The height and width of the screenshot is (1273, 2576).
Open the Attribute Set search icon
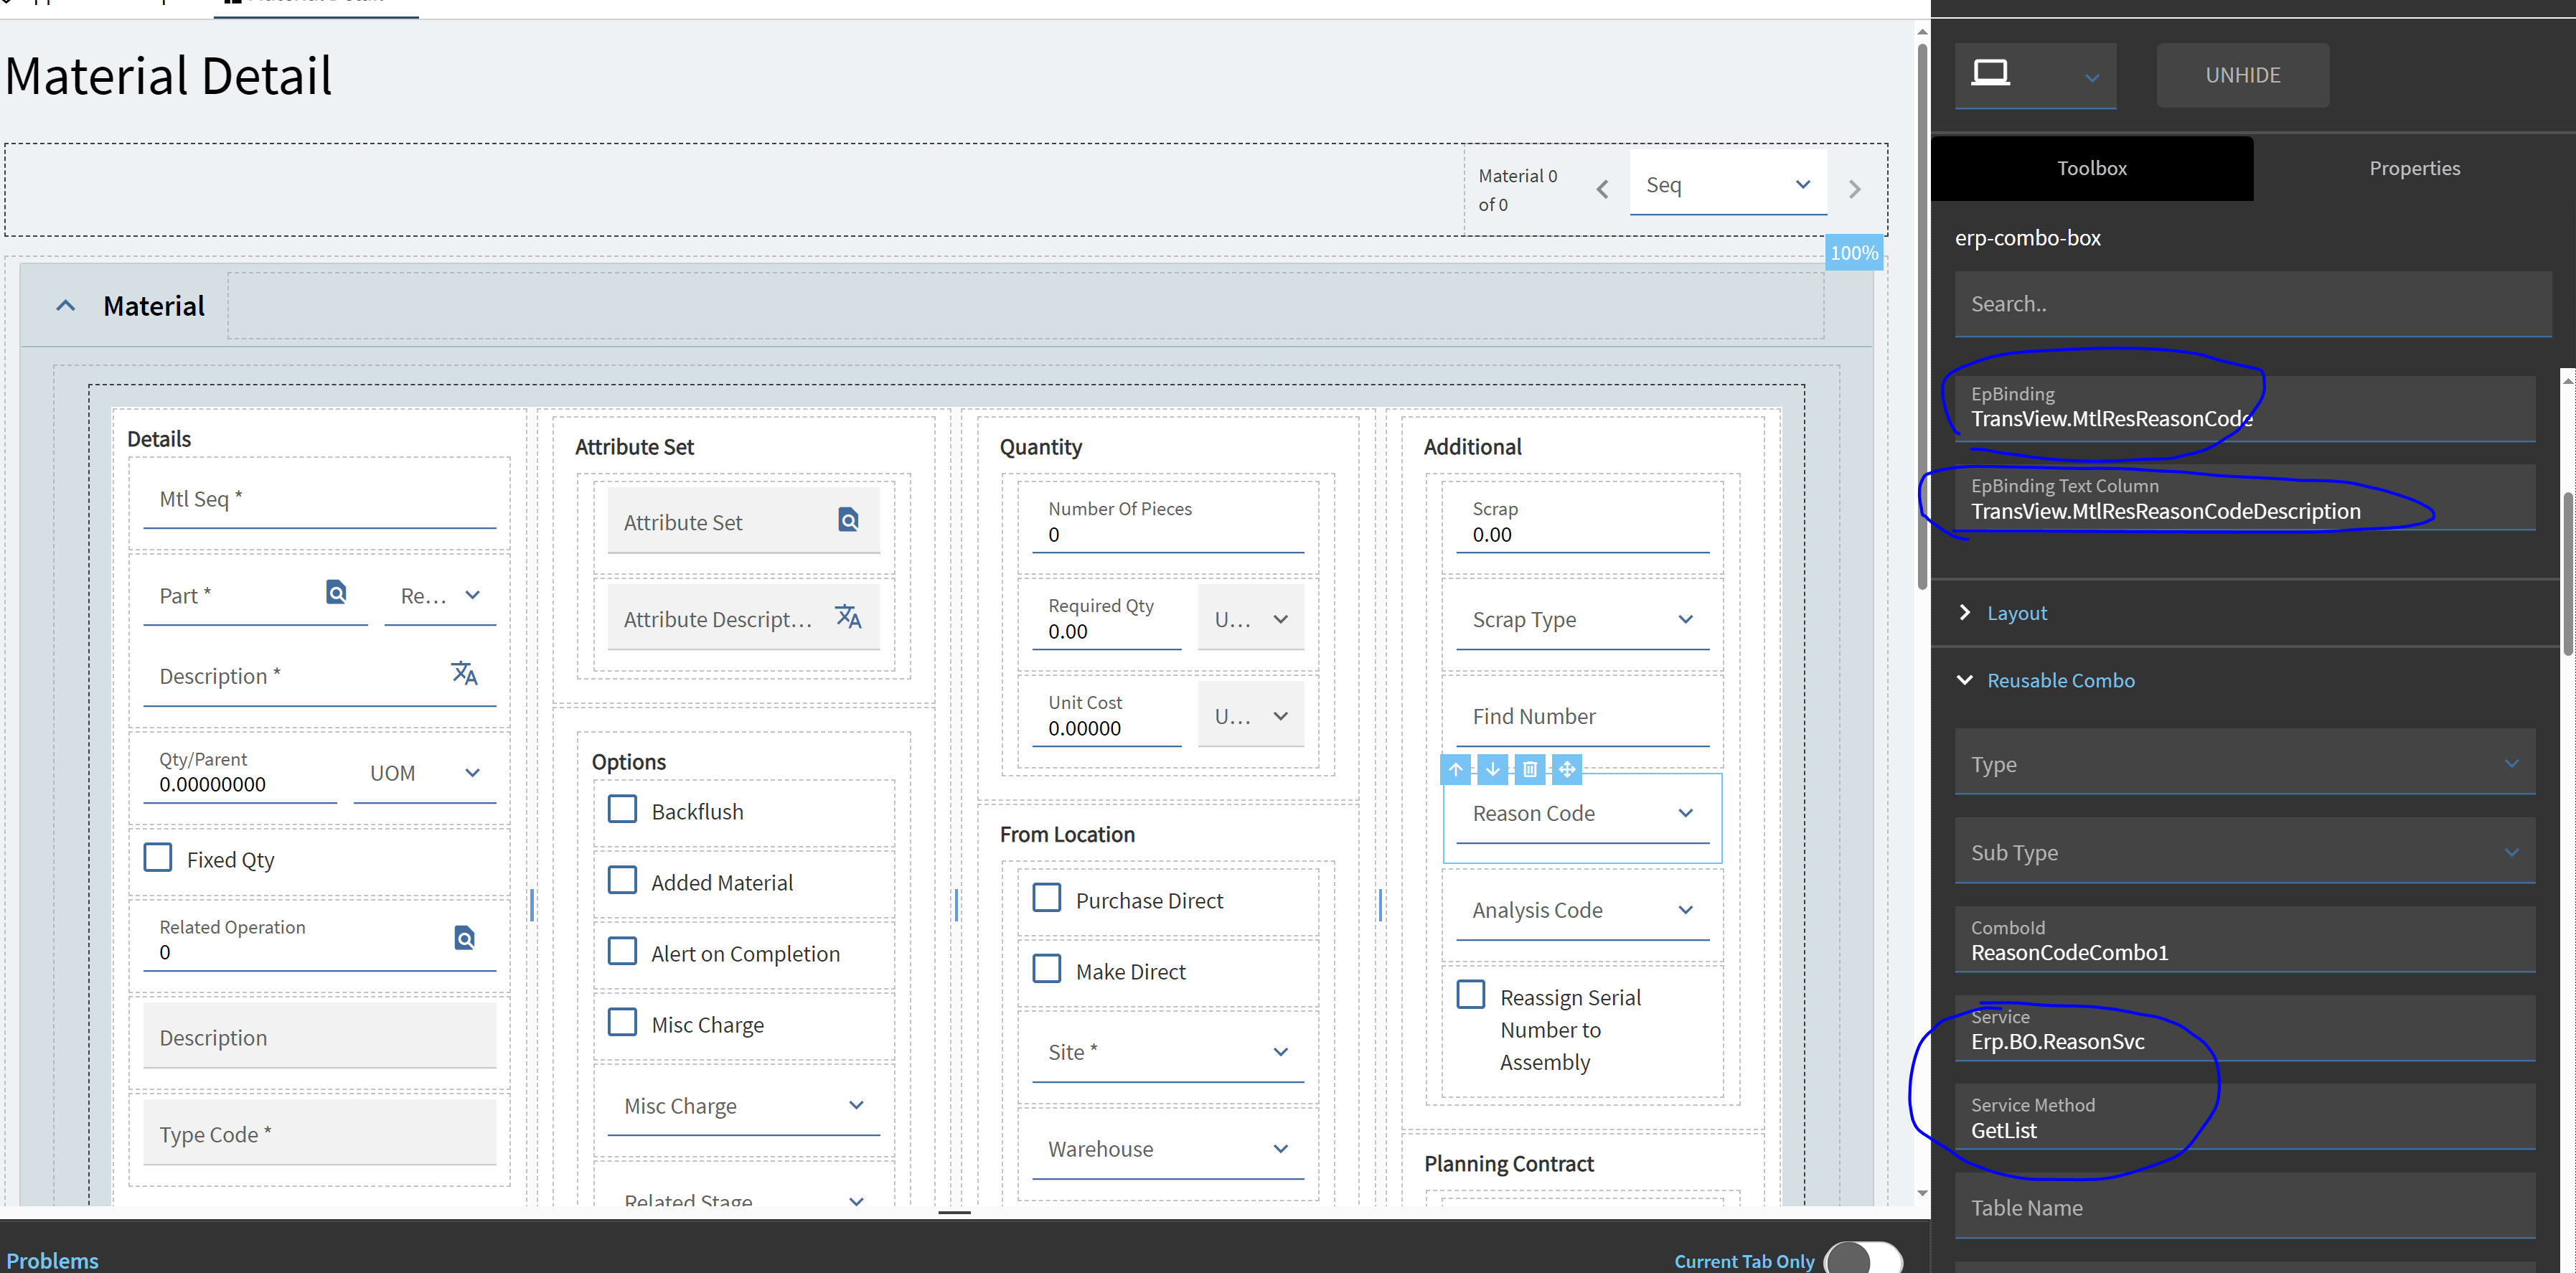pos(848,520)
